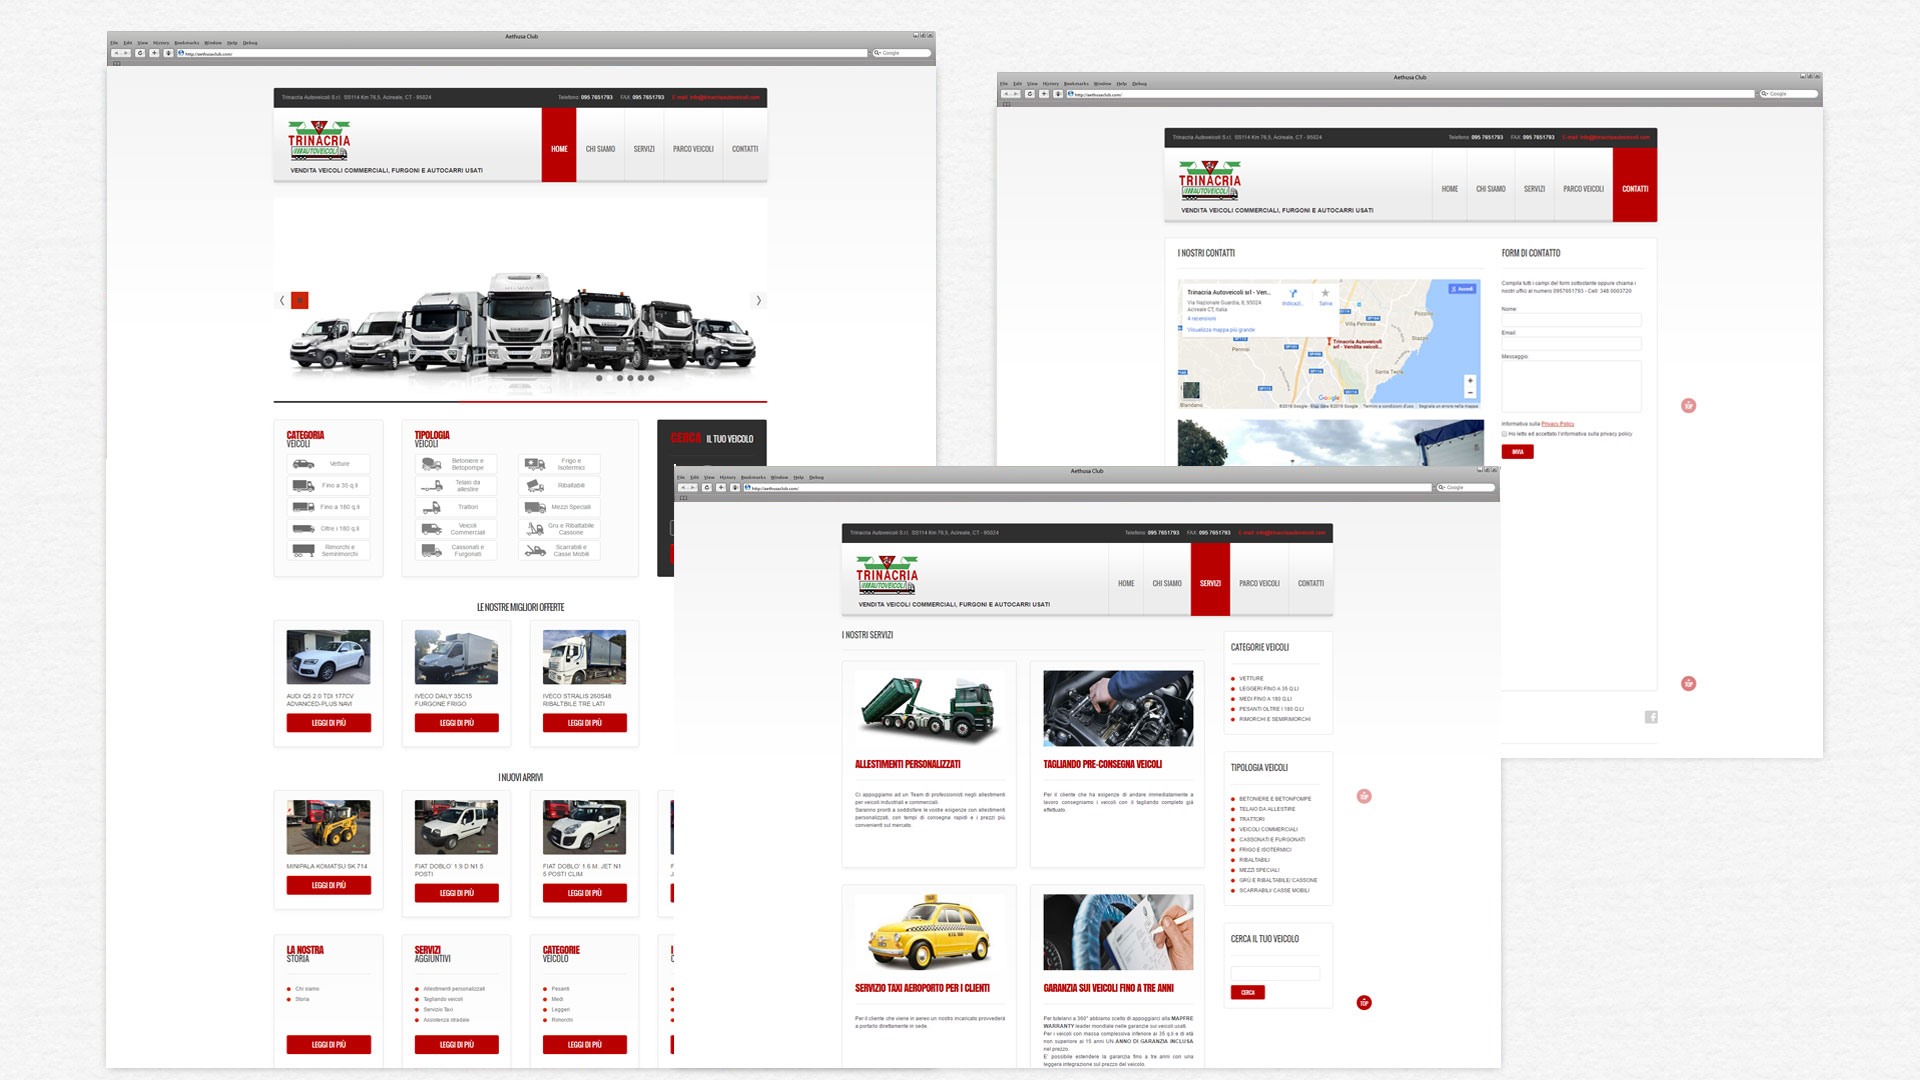Select Gru e Ribaltabile Cassone type
Viewport: 1920px width, 1080px height.
[x=560, y=529]
